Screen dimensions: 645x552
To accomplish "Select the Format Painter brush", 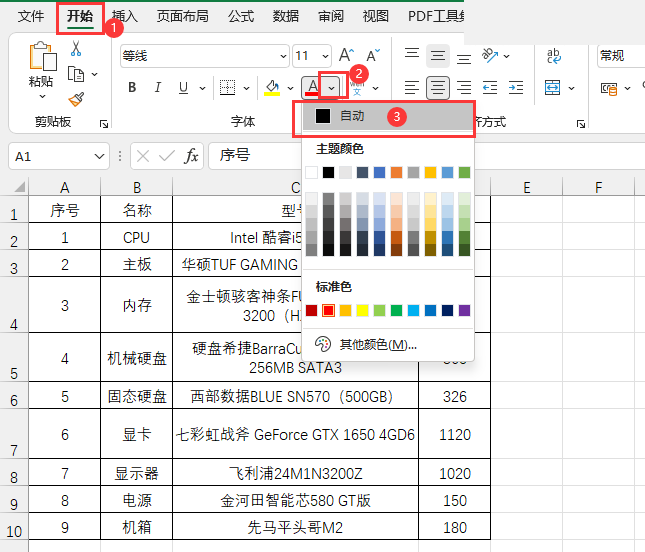I will 76,99.
